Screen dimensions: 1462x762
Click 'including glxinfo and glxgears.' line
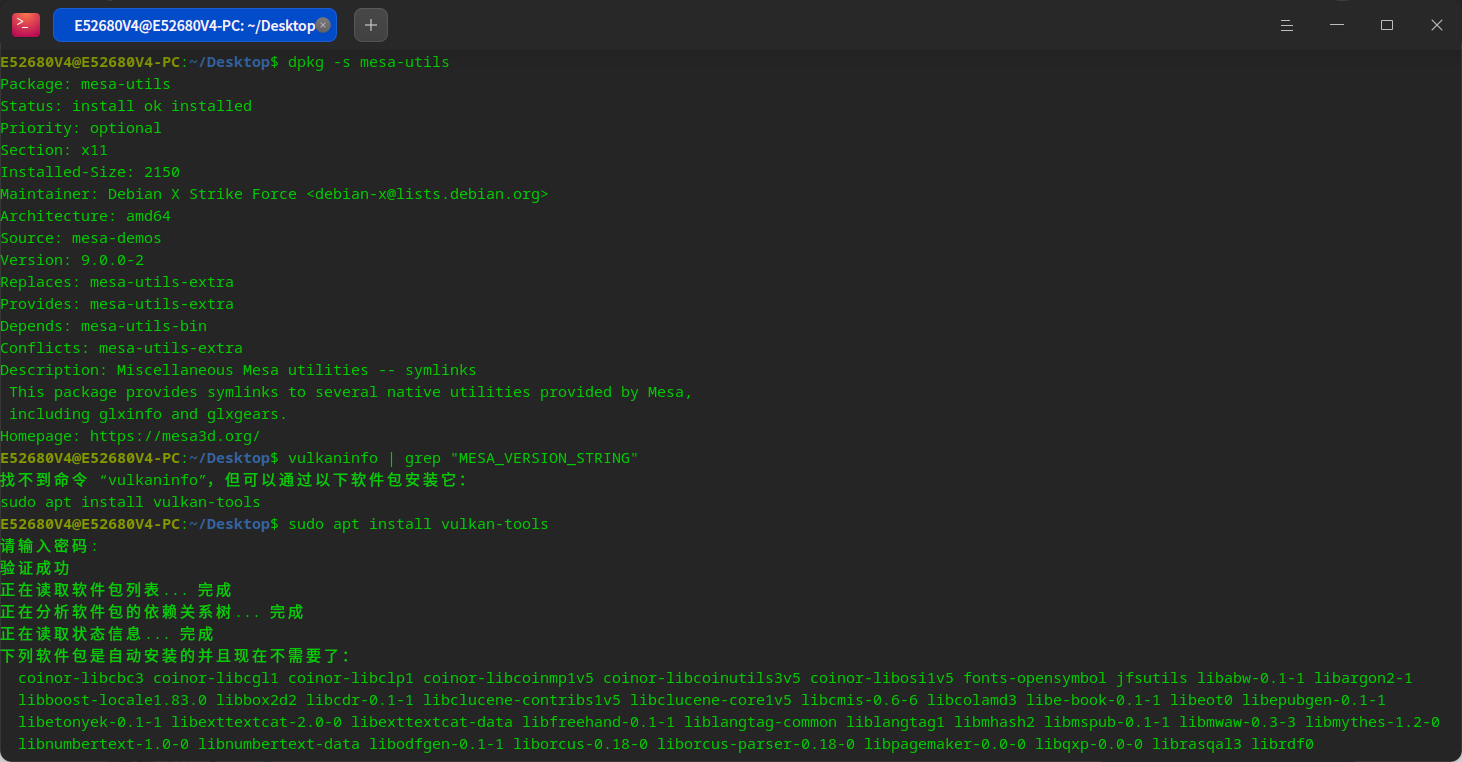[x=148, y=414]
